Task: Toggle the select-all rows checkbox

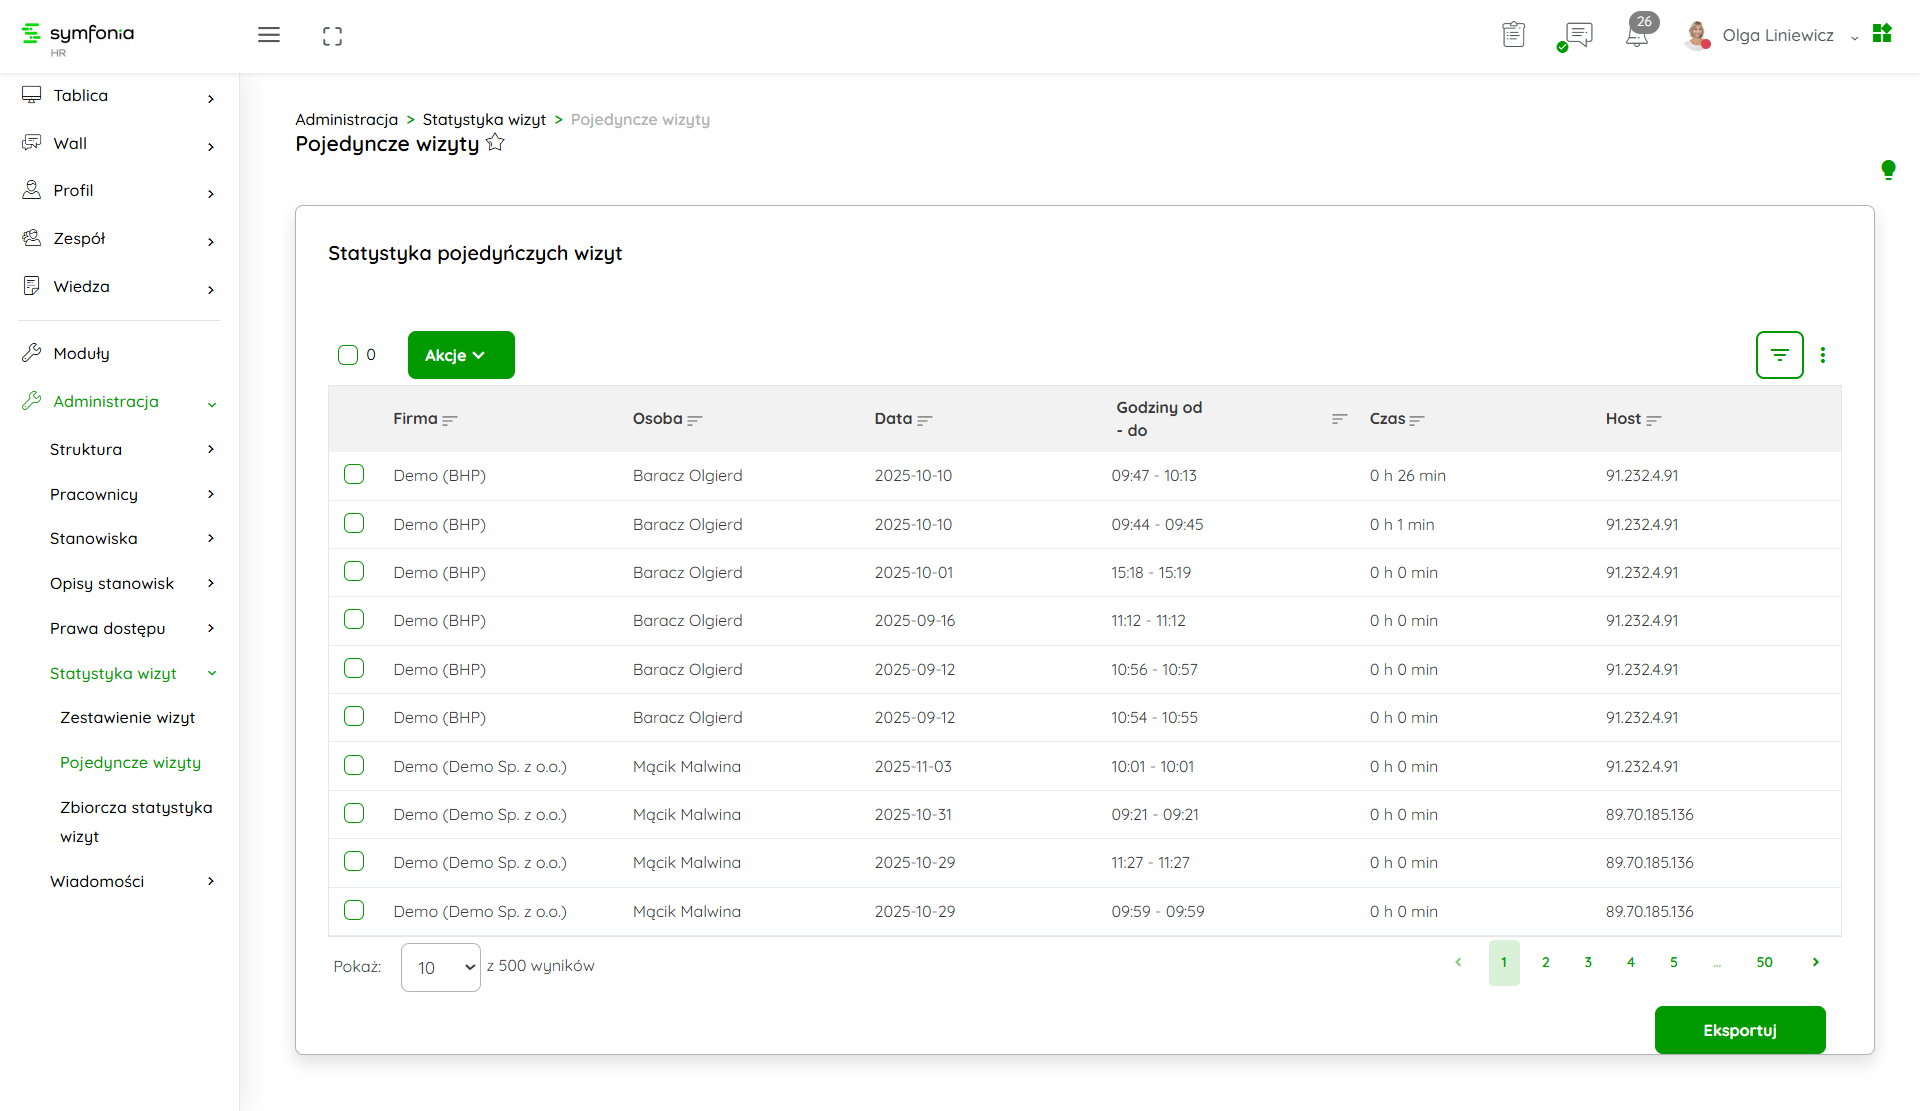Action: coord(348,355)
